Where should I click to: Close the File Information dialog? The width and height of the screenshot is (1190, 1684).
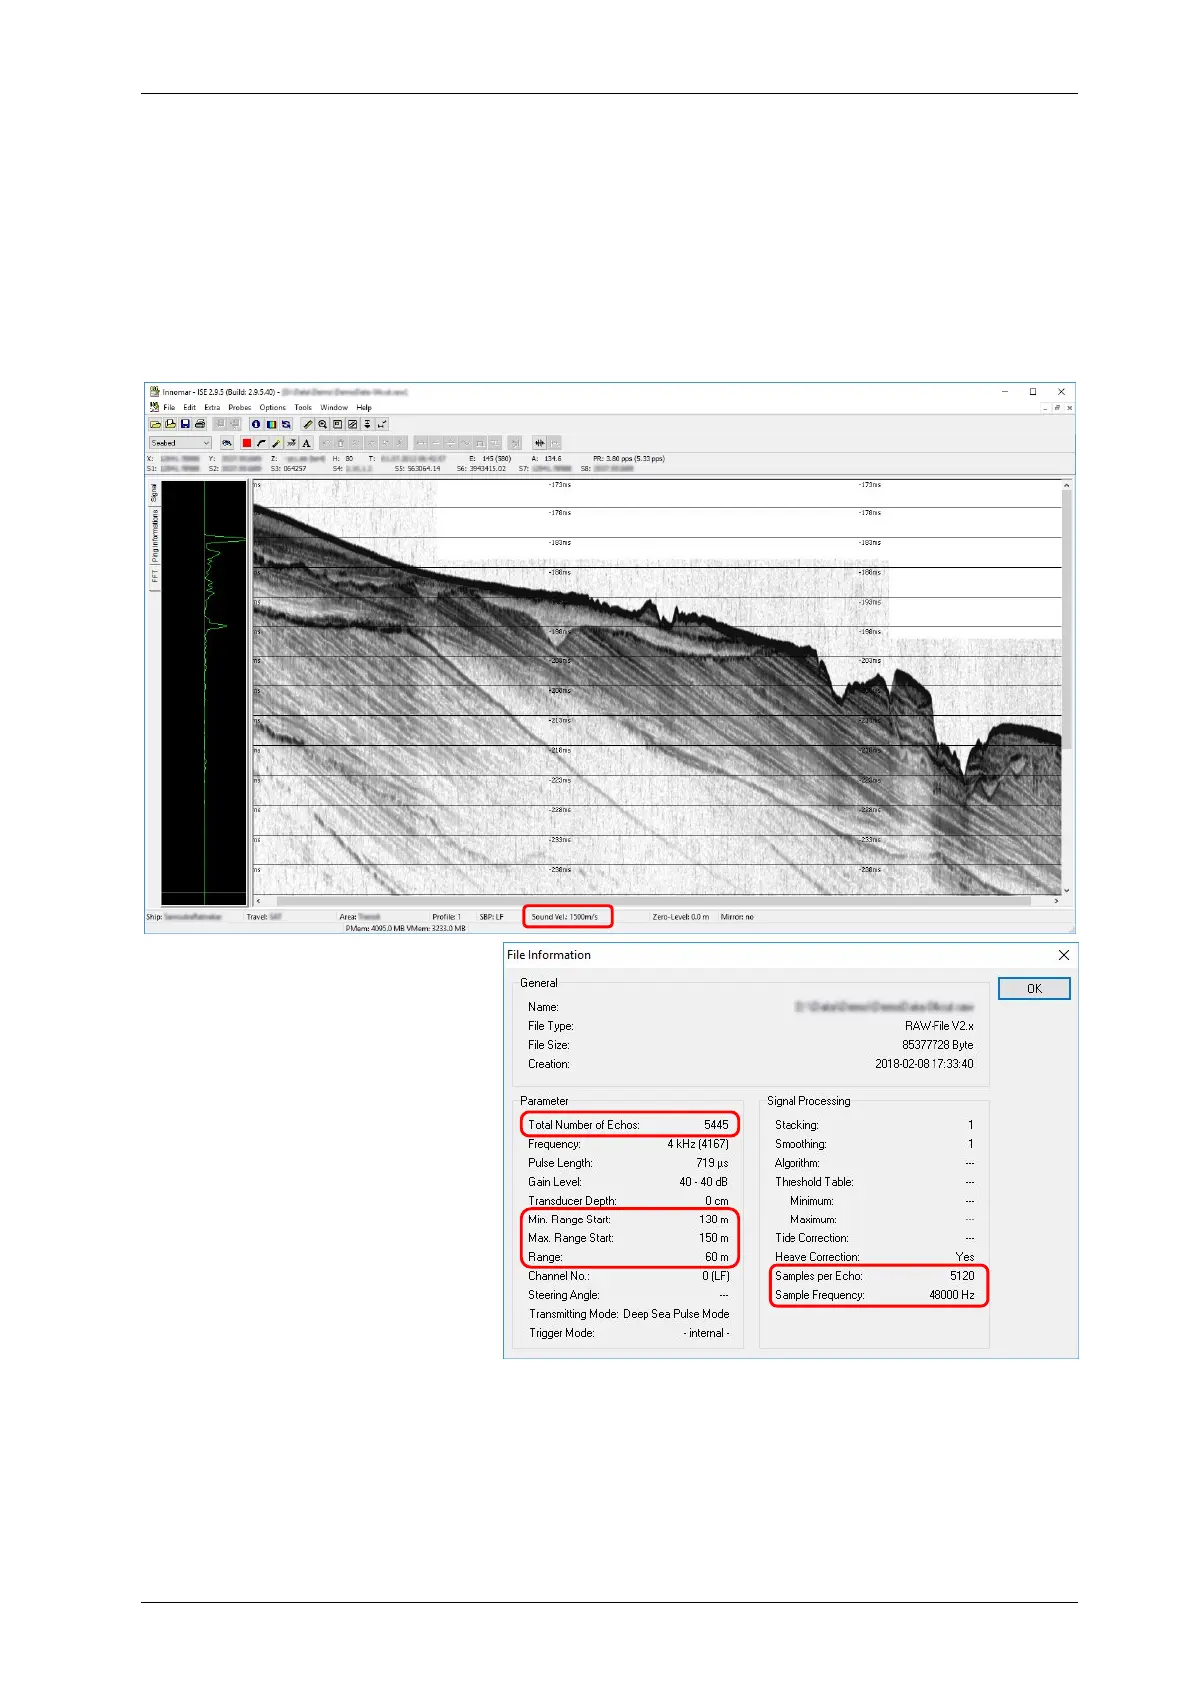1063,955
